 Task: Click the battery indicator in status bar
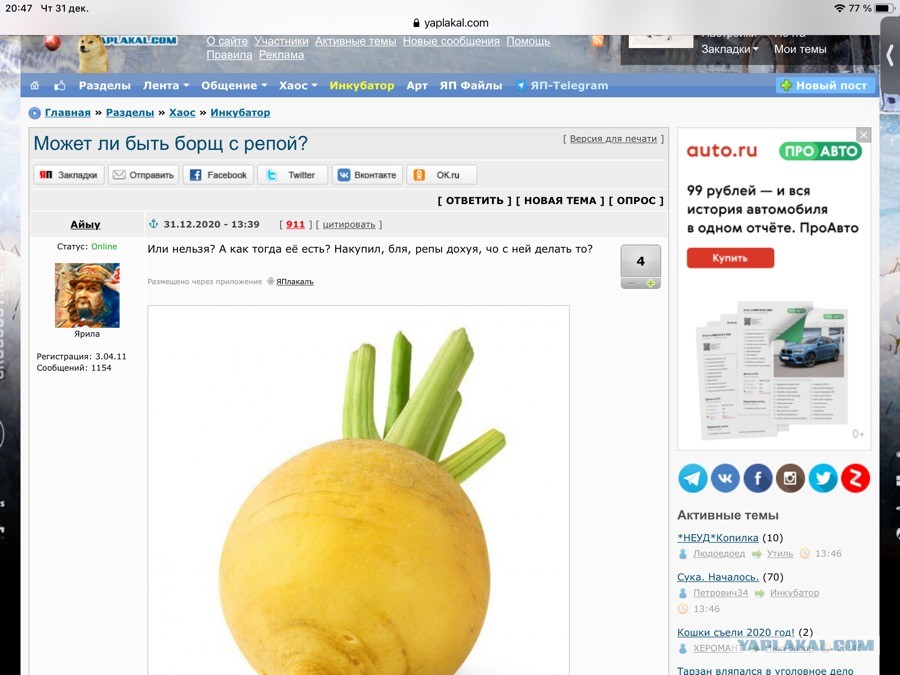tap(885, 8)
